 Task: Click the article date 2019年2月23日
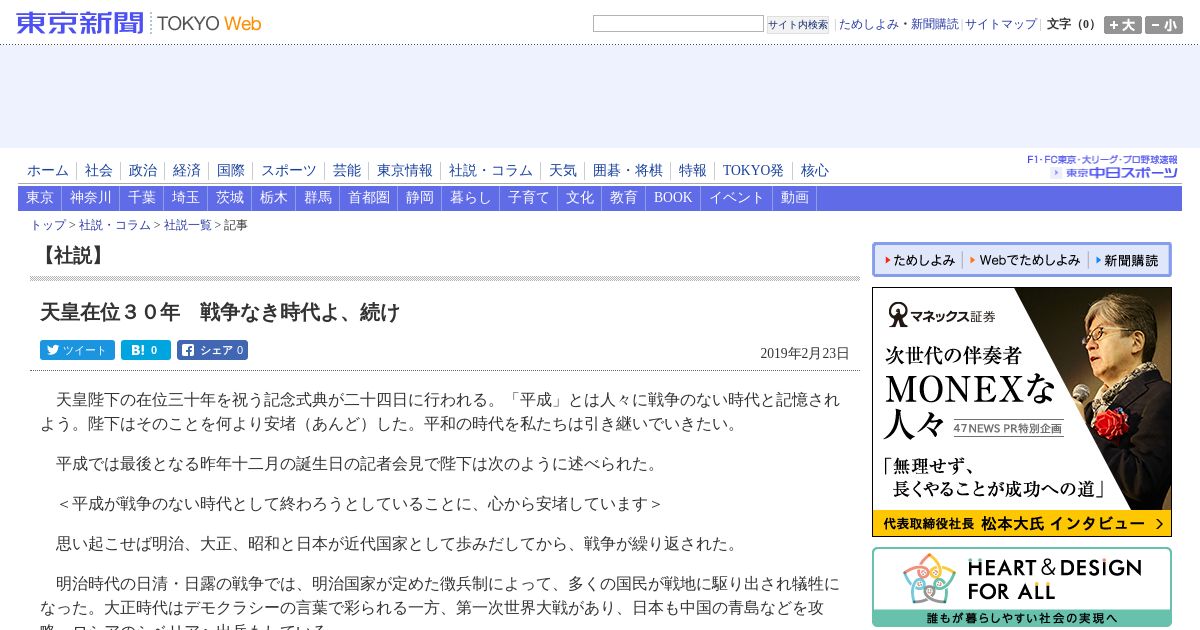(x=804, y=353)
